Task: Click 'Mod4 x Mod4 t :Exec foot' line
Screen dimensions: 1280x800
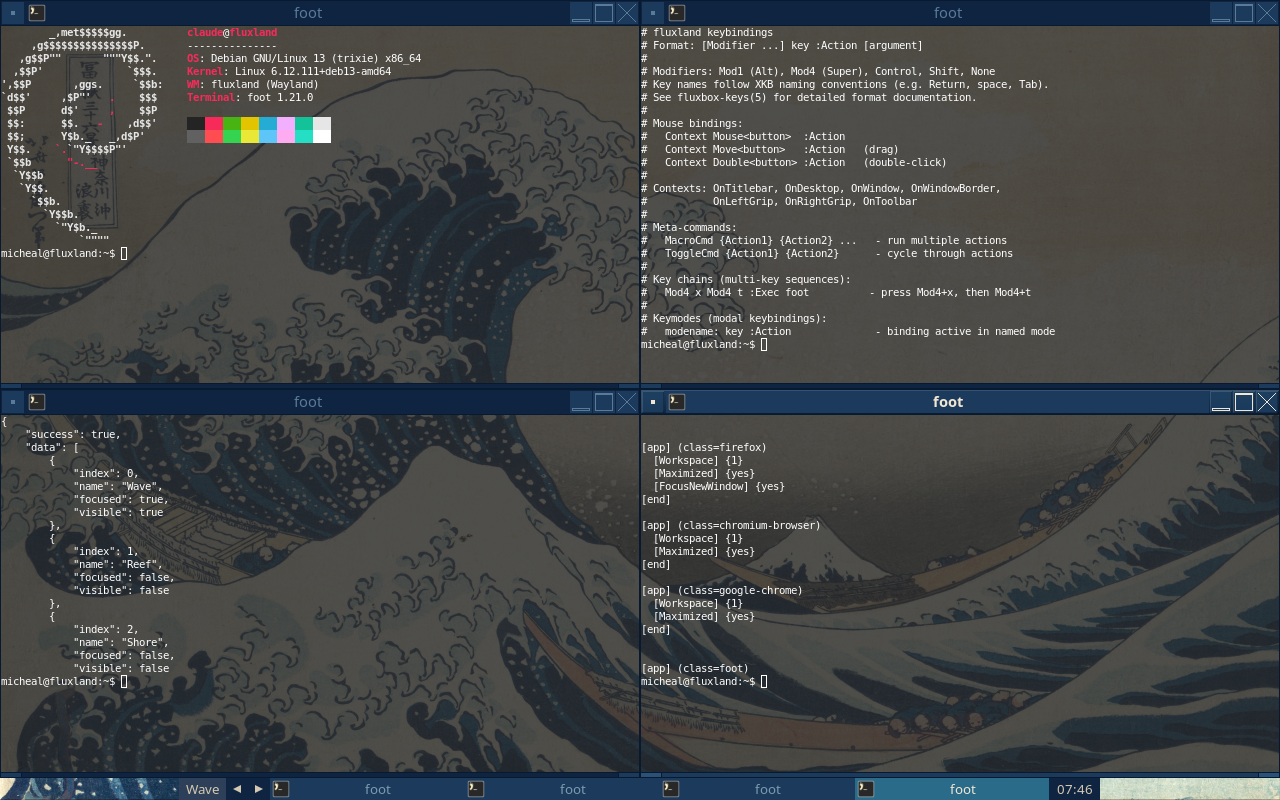Action: coord(836,292)
